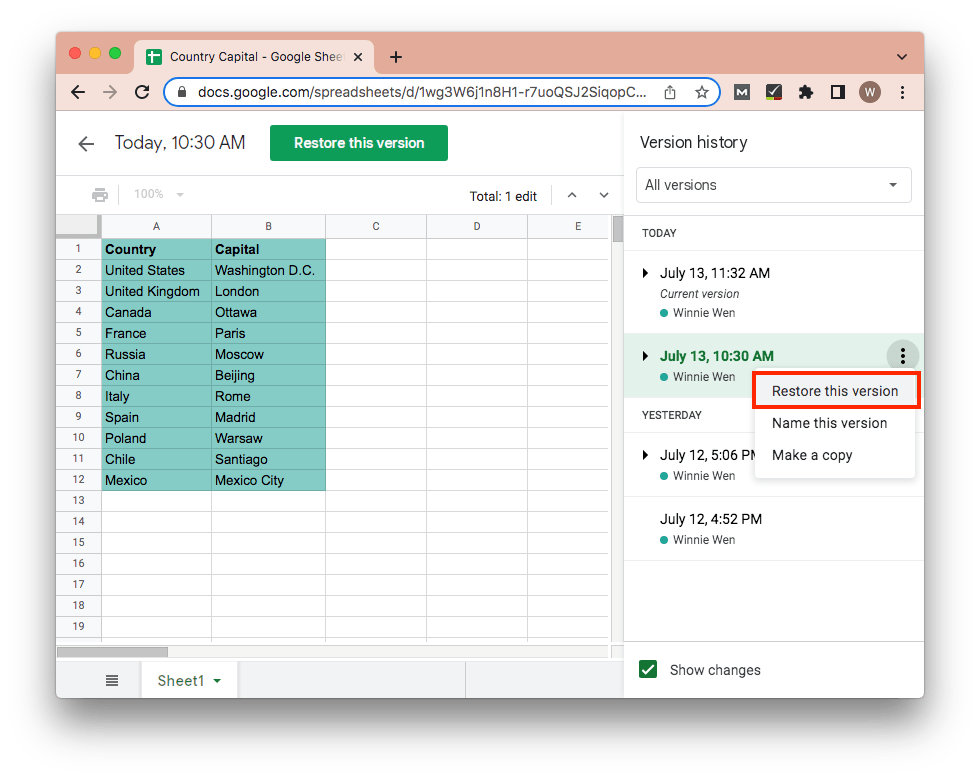Go to previous edit with up chevron
Viewport: 980px width, 778px height.
(572, 196)
